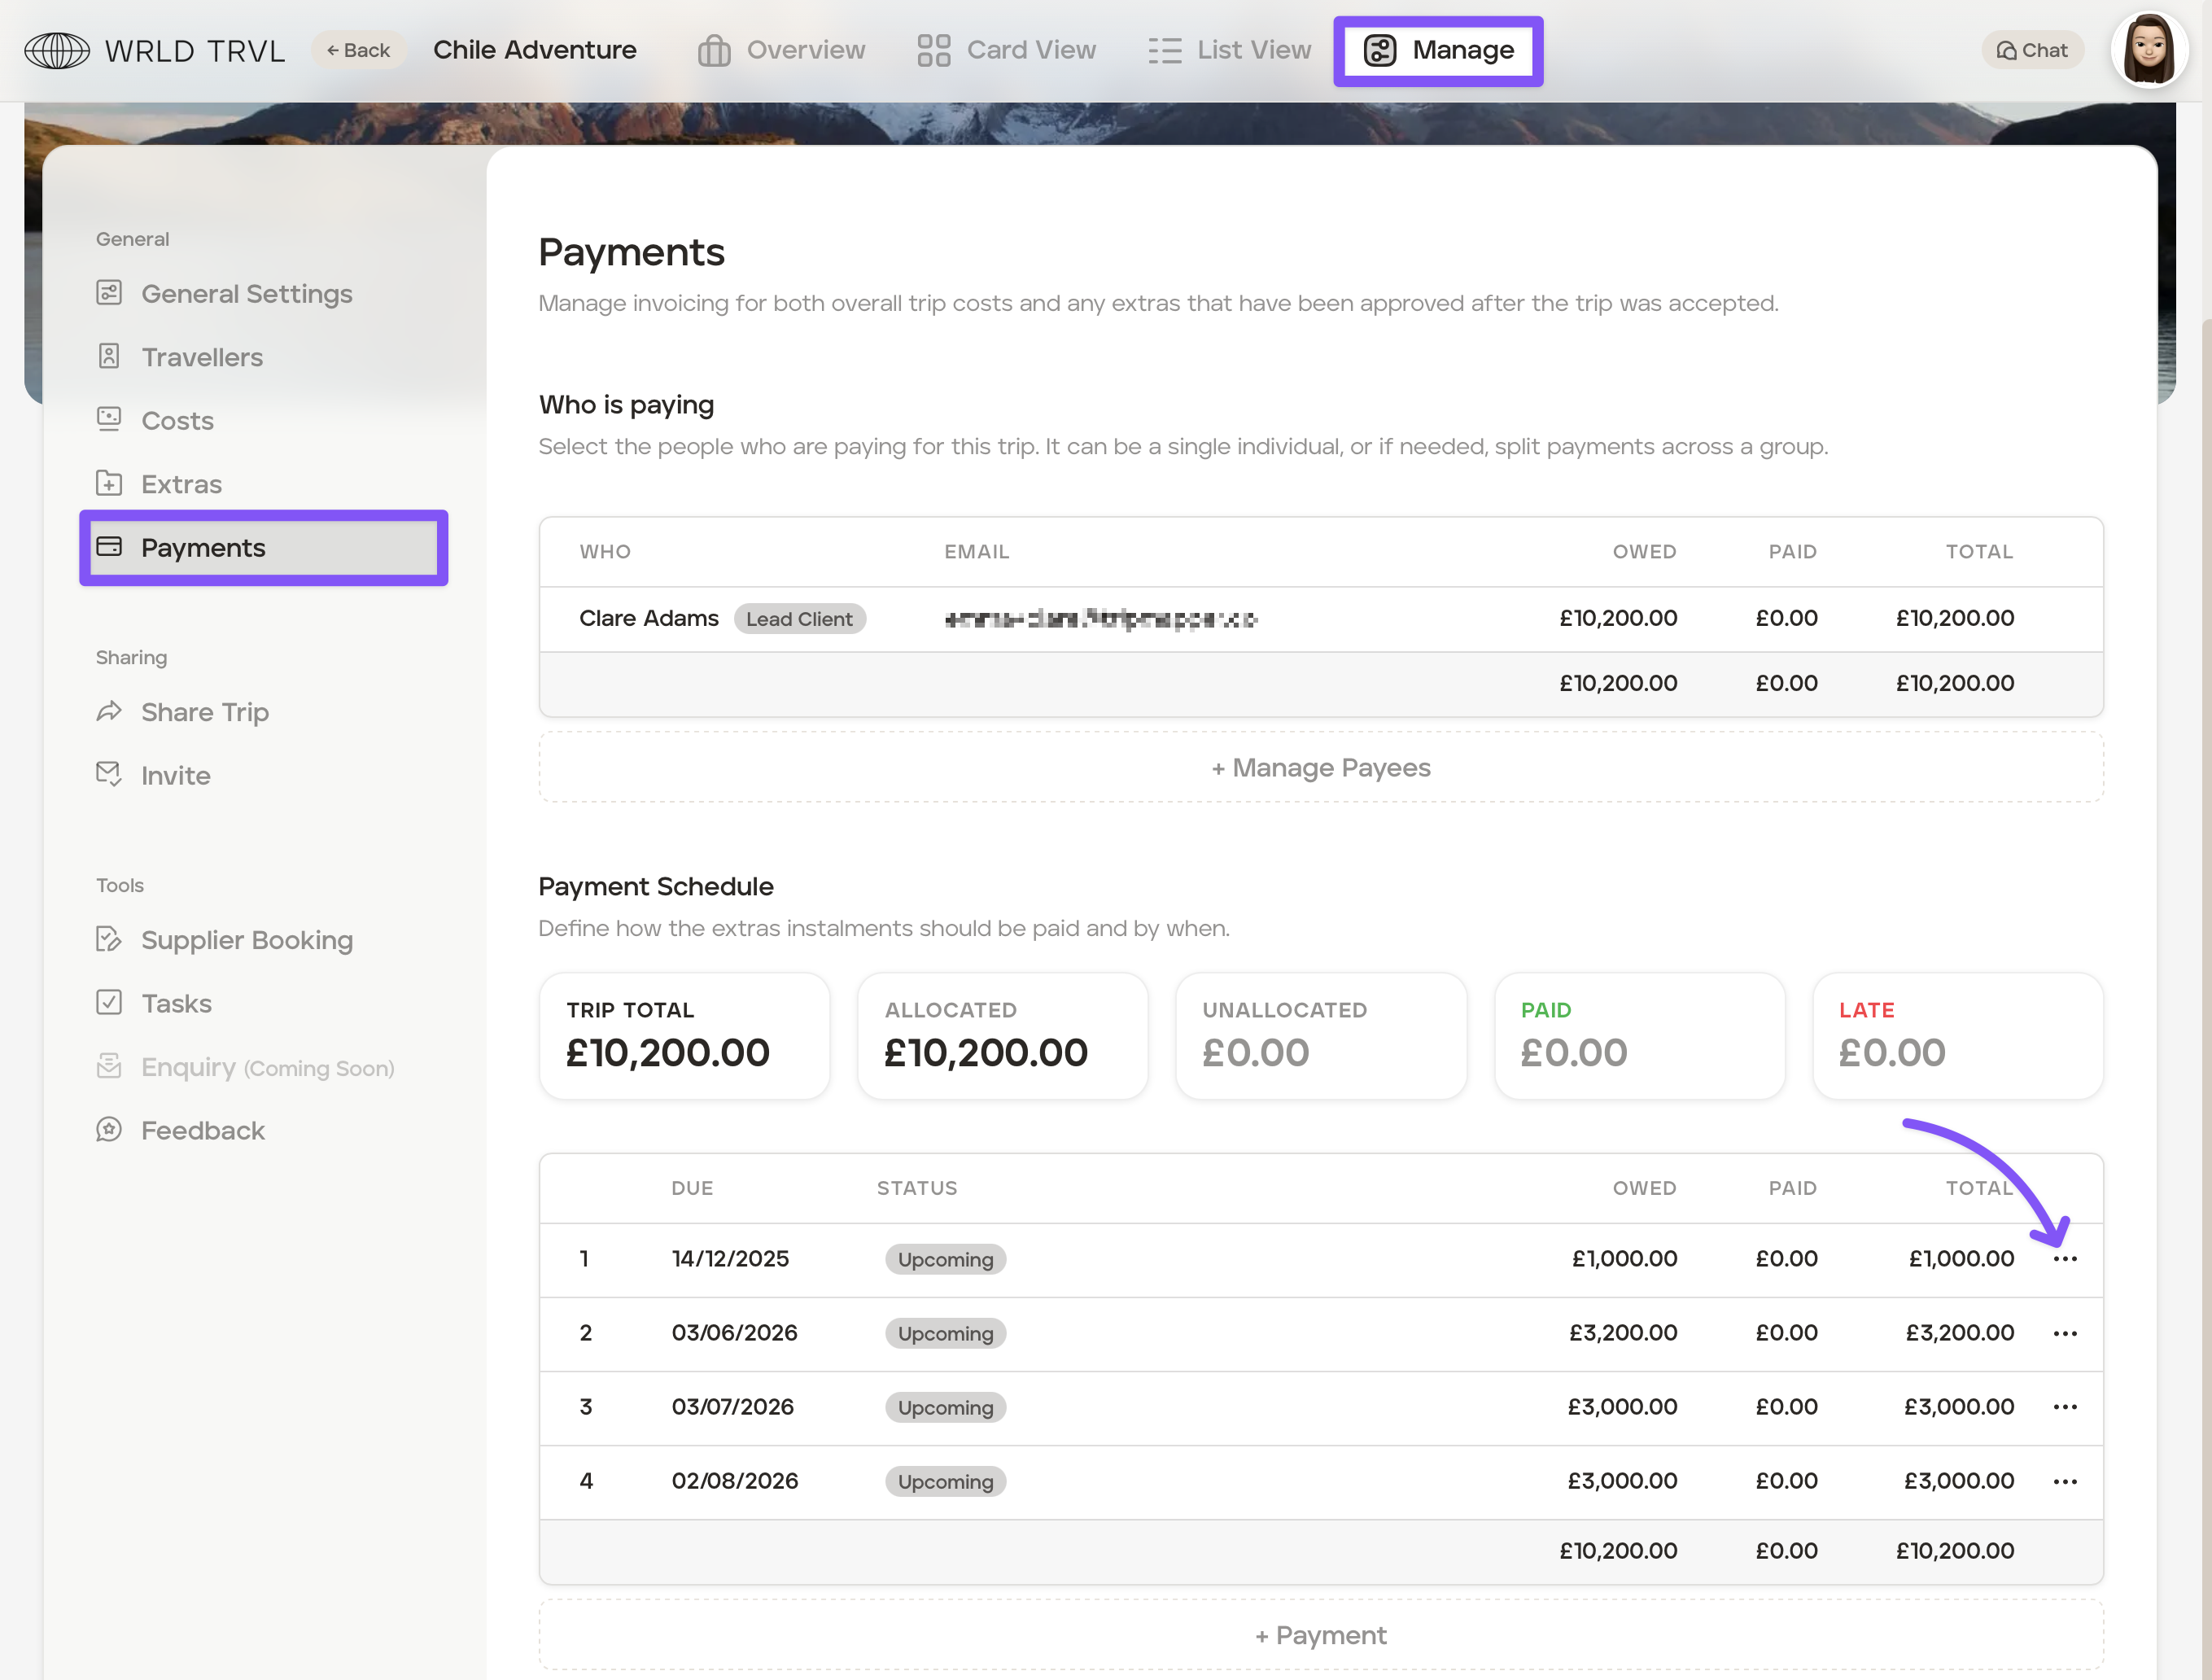This screenshot has height=1680, width=2212.
Task: Click the Back button
Action: point(358,50)
